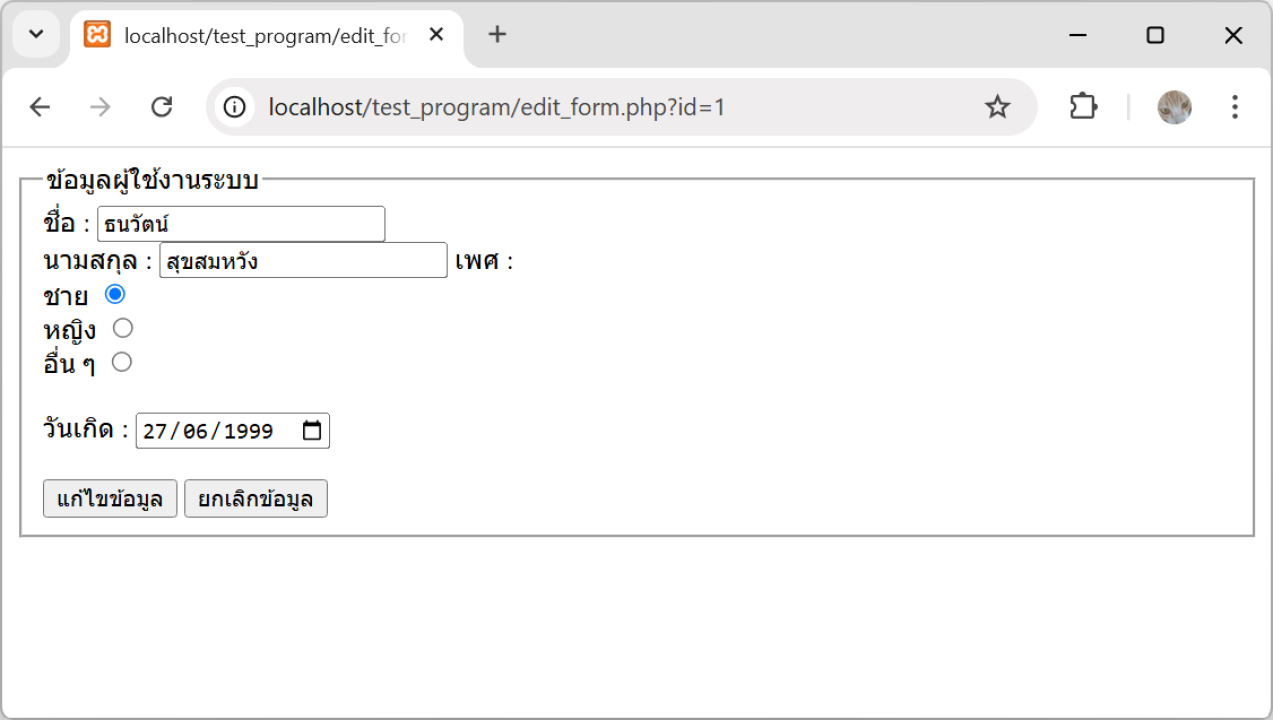Close the localhost edit_form tab
Viewport: 1273px width, 720px height.
tap(436, 35)
